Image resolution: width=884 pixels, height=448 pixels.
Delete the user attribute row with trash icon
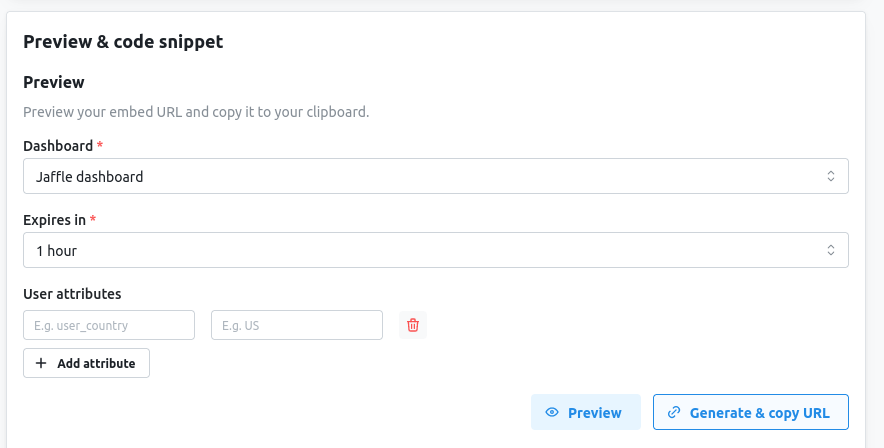[x=413, y=325]
